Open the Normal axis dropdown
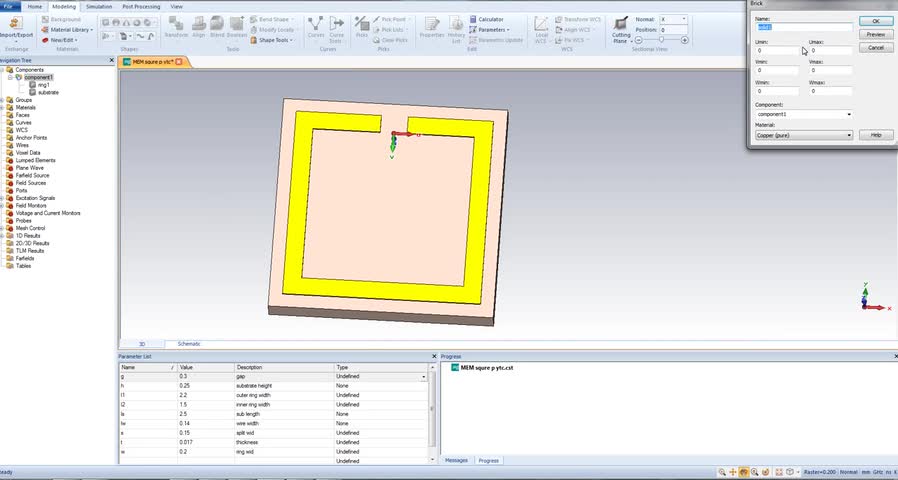 tap(684, 19)
